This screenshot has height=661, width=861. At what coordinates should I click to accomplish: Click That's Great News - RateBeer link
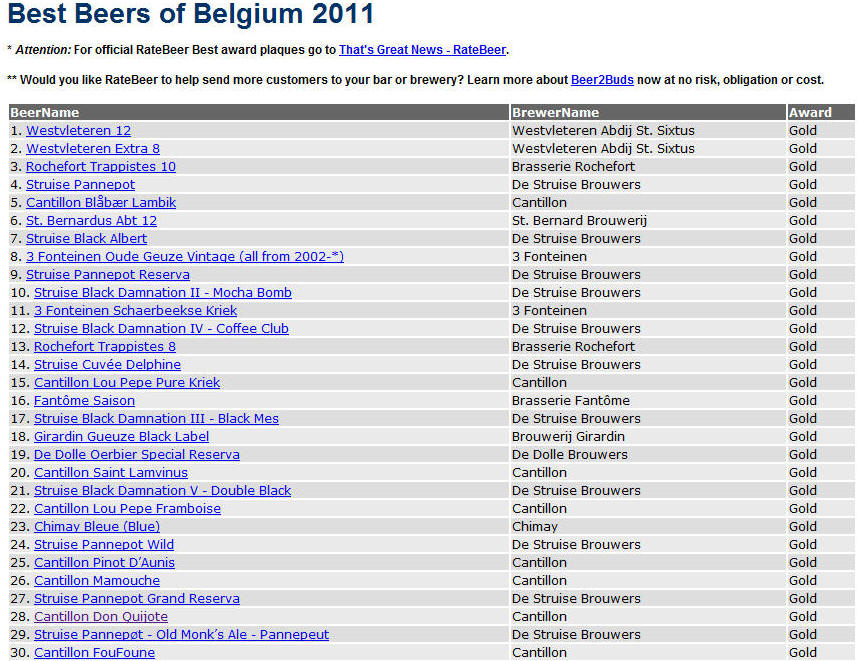(422, 50)
